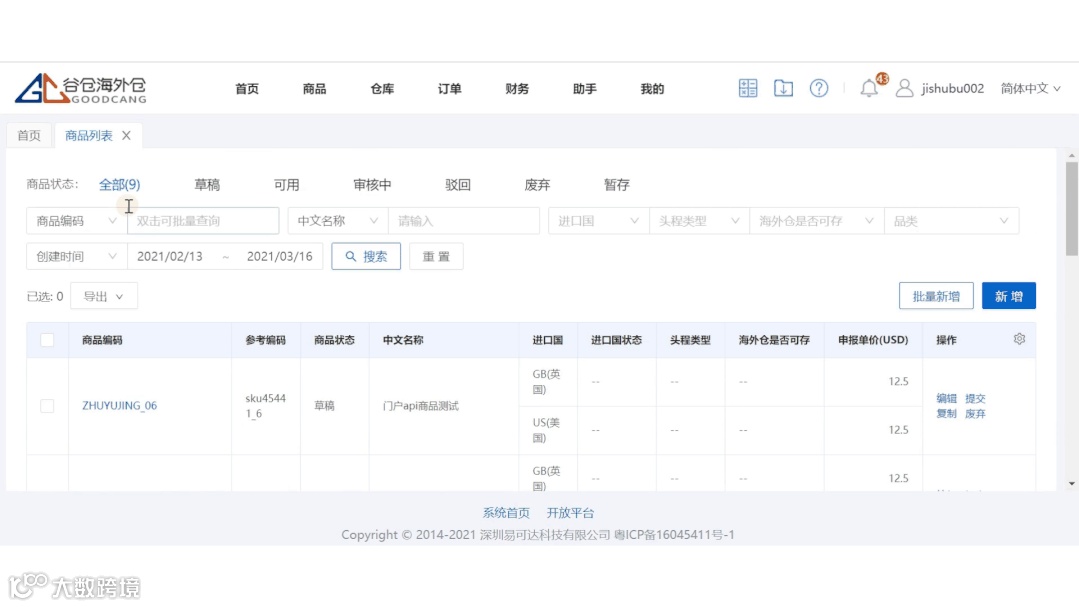Open the 开放平台 footer link

coord(570,513)
